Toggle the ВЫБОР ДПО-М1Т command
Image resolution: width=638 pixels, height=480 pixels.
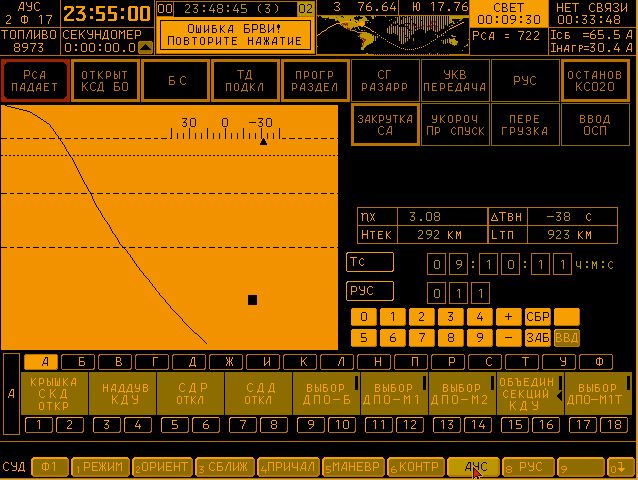tap(598, 393)
